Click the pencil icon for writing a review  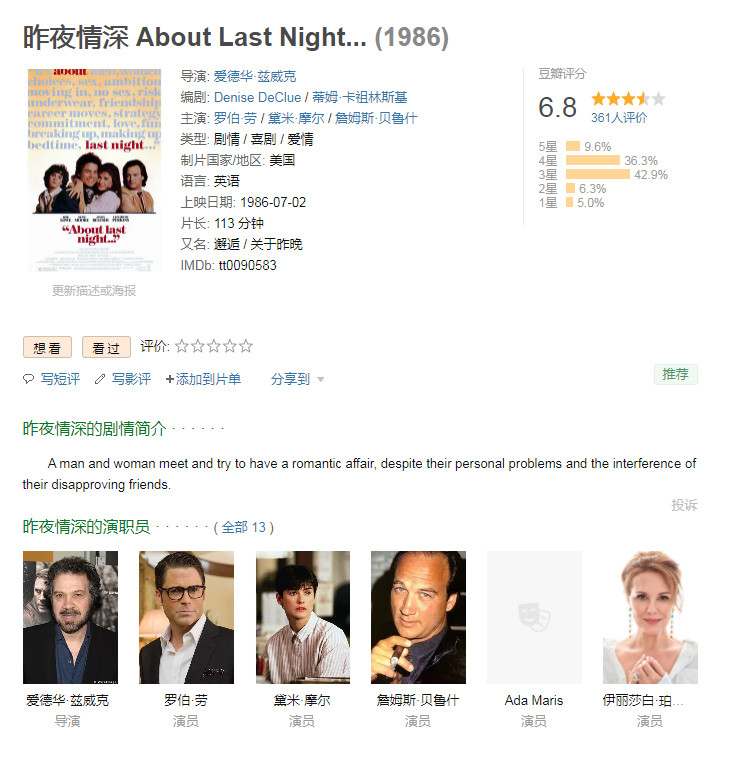pos(100,379)
